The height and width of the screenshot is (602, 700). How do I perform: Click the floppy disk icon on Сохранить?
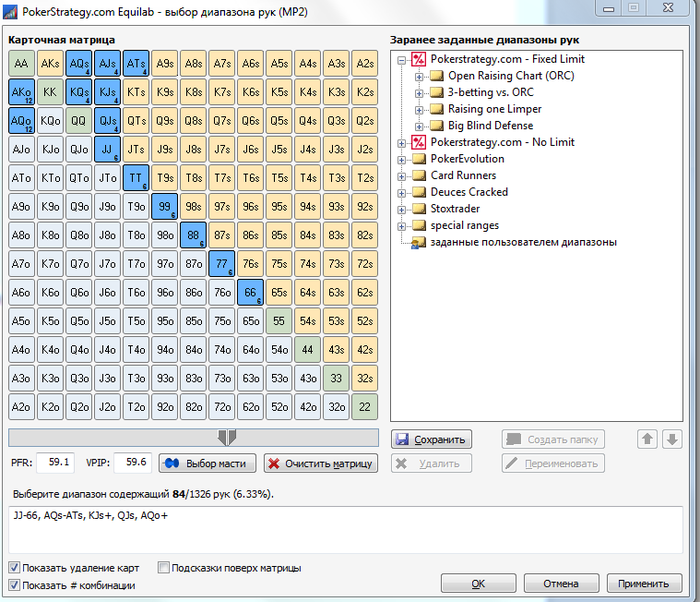(402, 439)
